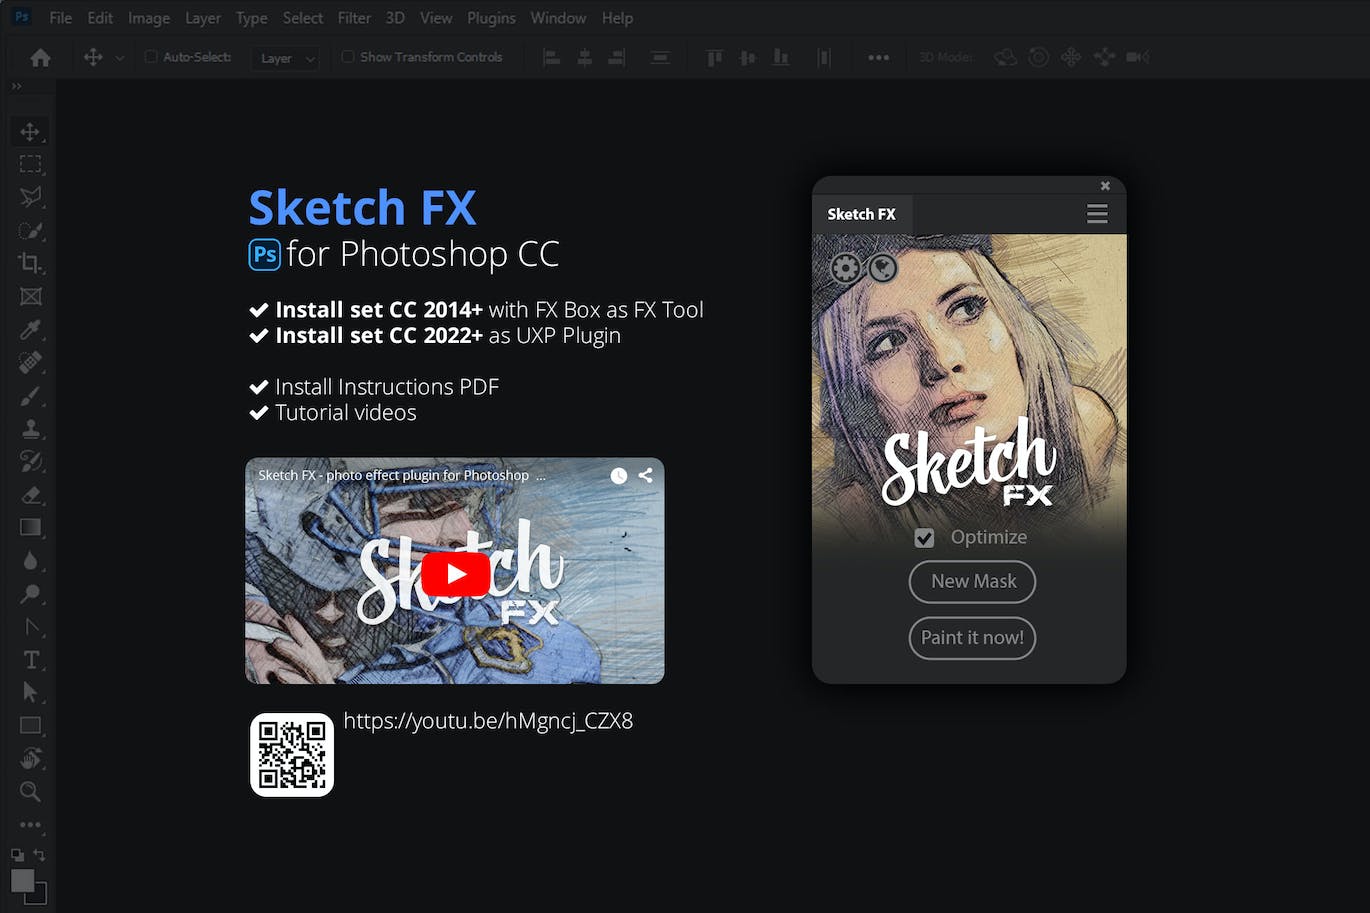This screenshot has height=913, width=1370.
Task: Select the Clone Stamp tool
Action: 30,428
